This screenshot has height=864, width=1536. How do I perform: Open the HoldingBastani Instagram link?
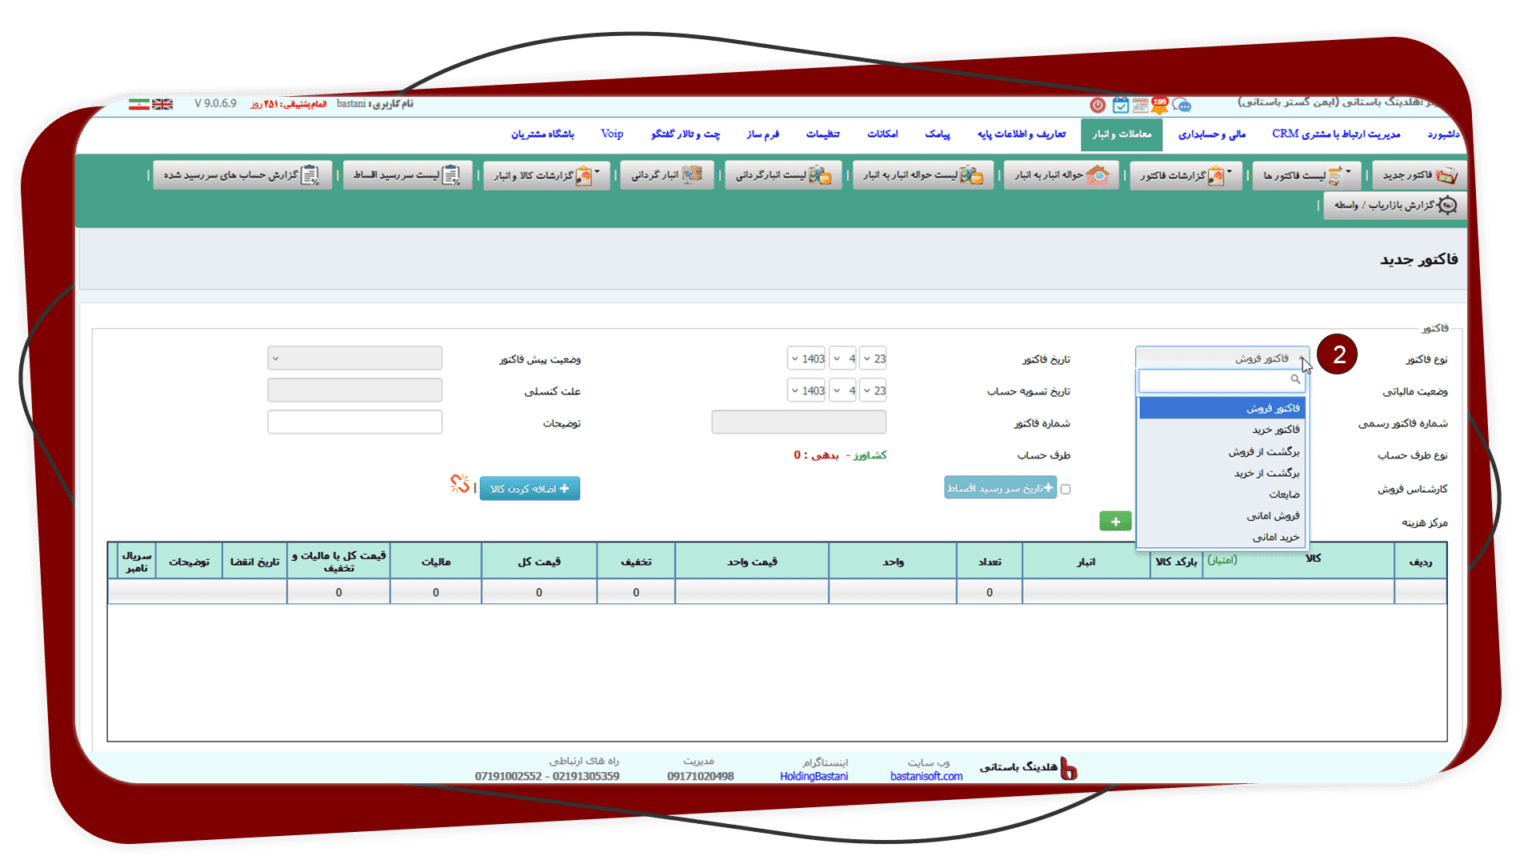click(814, 776)
